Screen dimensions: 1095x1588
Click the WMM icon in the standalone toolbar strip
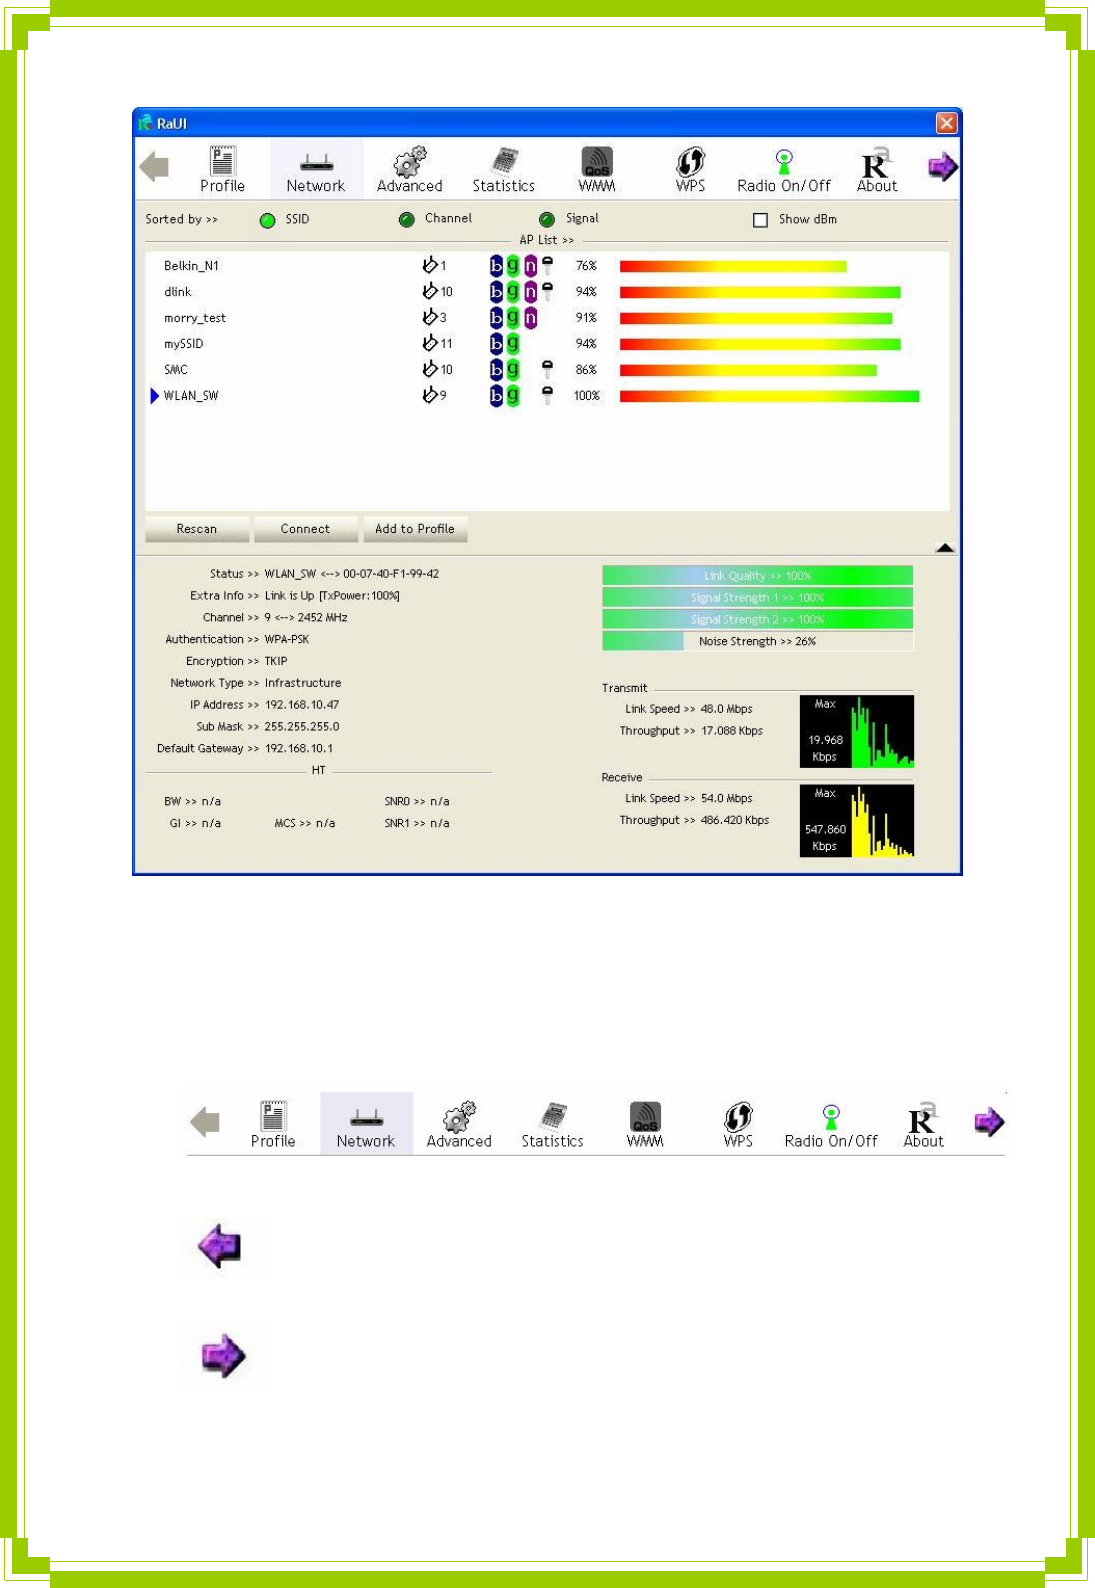[x=645, y=1124]
